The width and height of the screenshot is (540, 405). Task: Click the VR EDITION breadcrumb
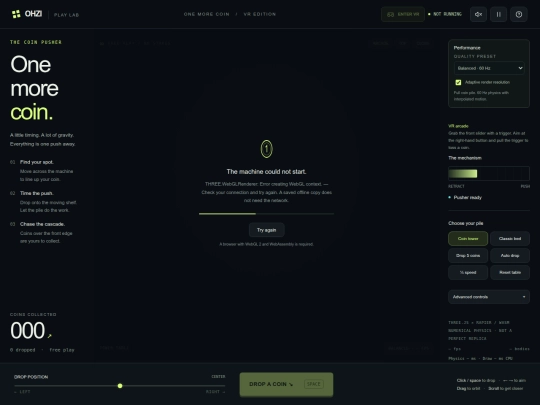260,14
